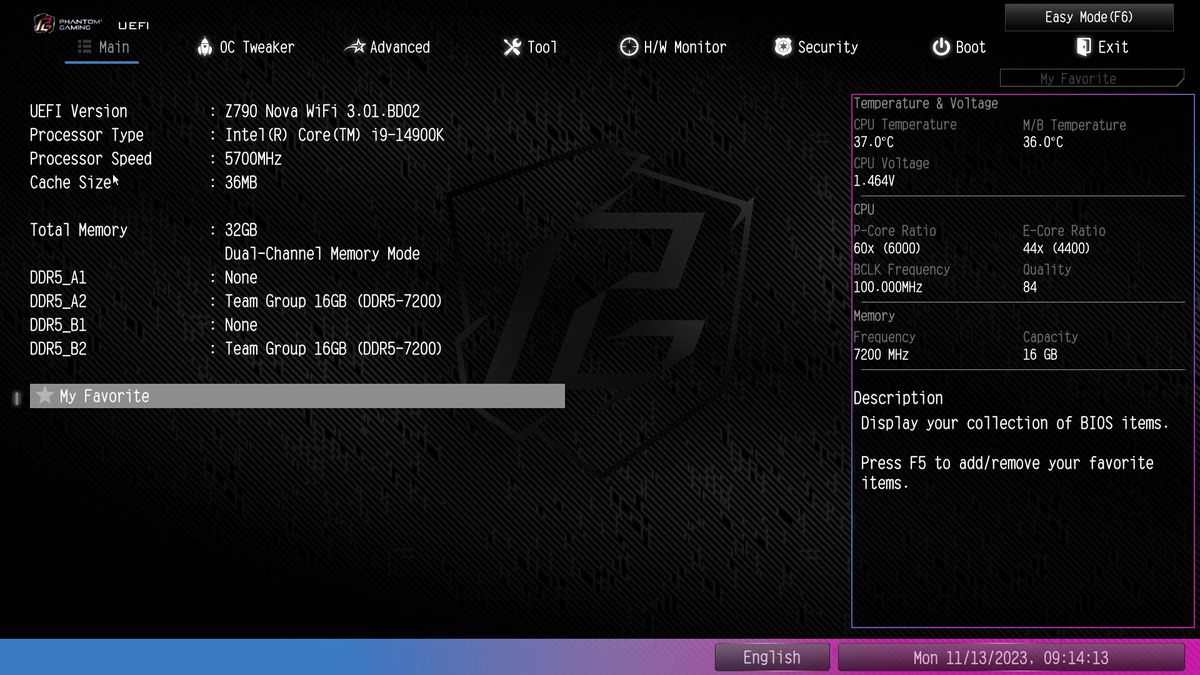Click Press F5 to add/remove text

(x=1007, y=473)
